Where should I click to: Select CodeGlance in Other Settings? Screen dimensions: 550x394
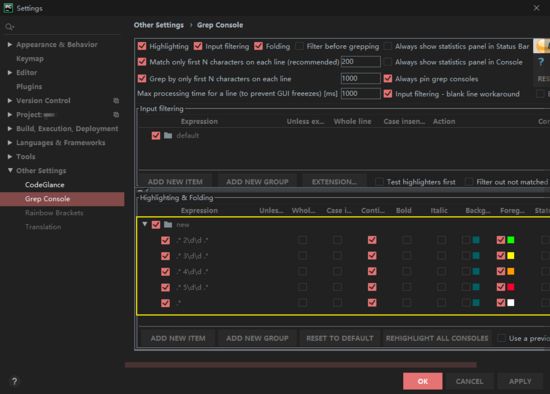tap(45, 185)
